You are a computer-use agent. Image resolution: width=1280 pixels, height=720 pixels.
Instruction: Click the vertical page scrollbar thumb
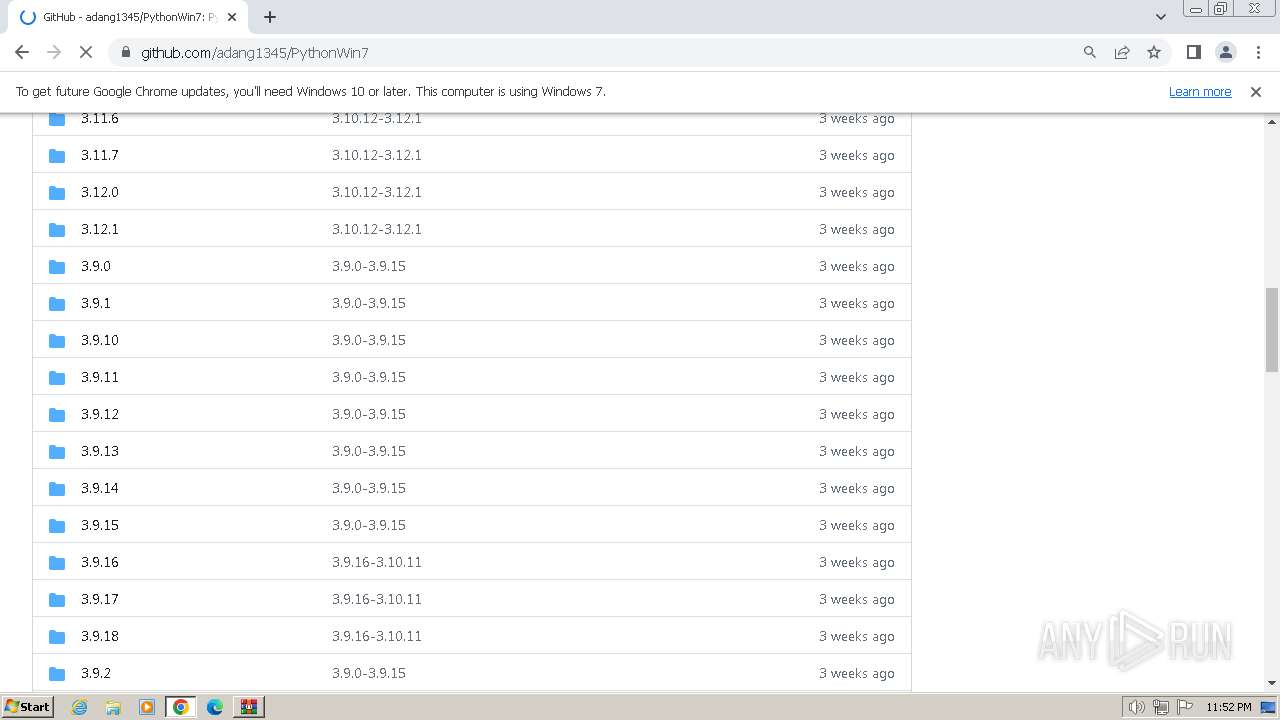[x=1272, y=329]
